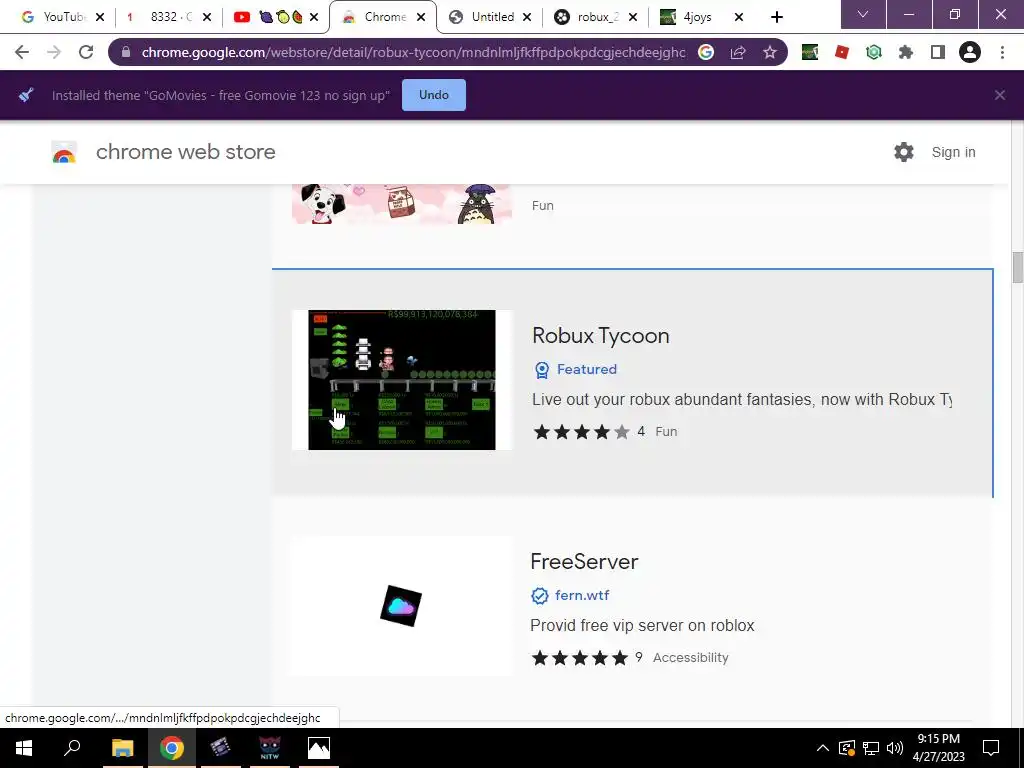The image size is (1024, 768).
Task: Click the Featured badge on Robux Tycoon
Action: pos(575,370)
